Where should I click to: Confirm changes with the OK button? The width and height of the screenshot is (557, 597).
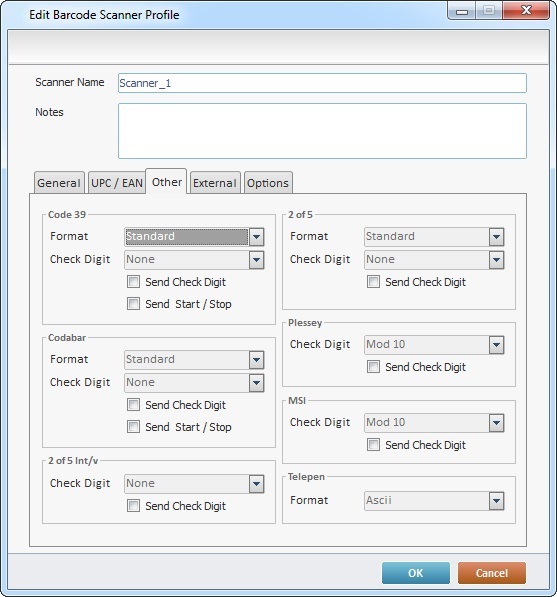[416, 573]
